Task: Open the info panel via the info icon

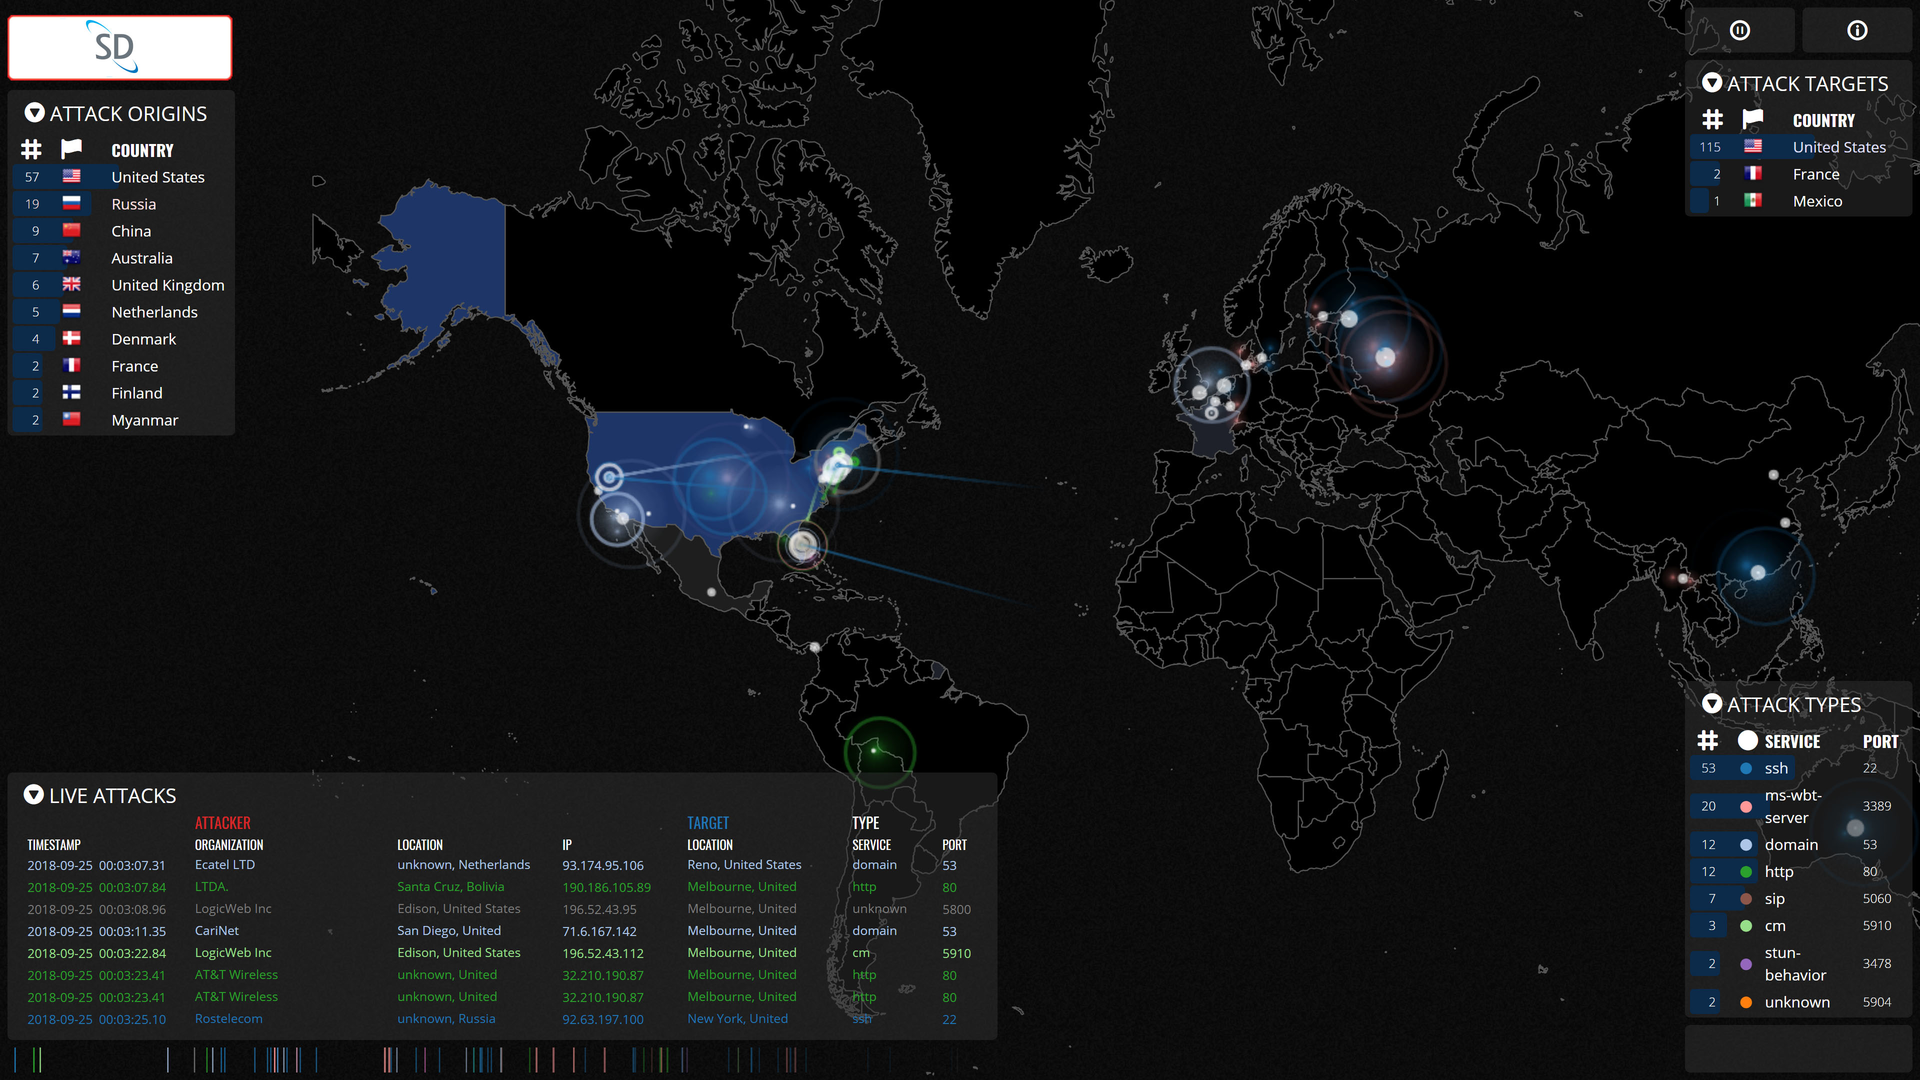Action: (x=1856, y=30)
